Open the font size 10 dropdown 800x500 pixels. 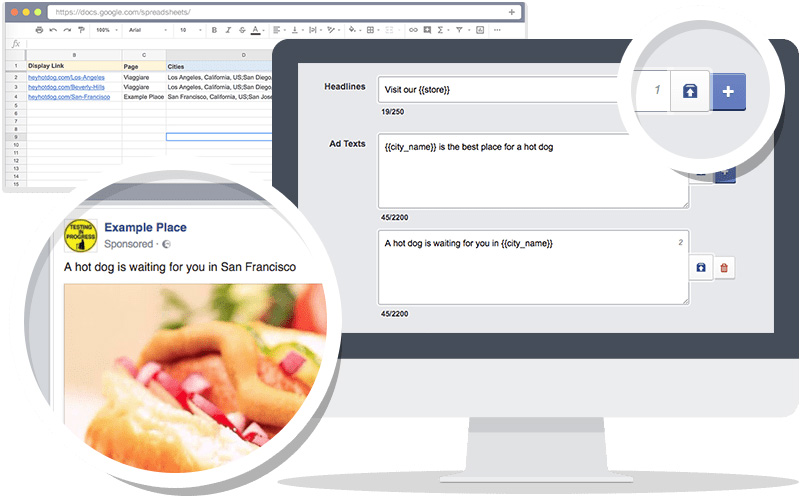click(x=190, y=30)
